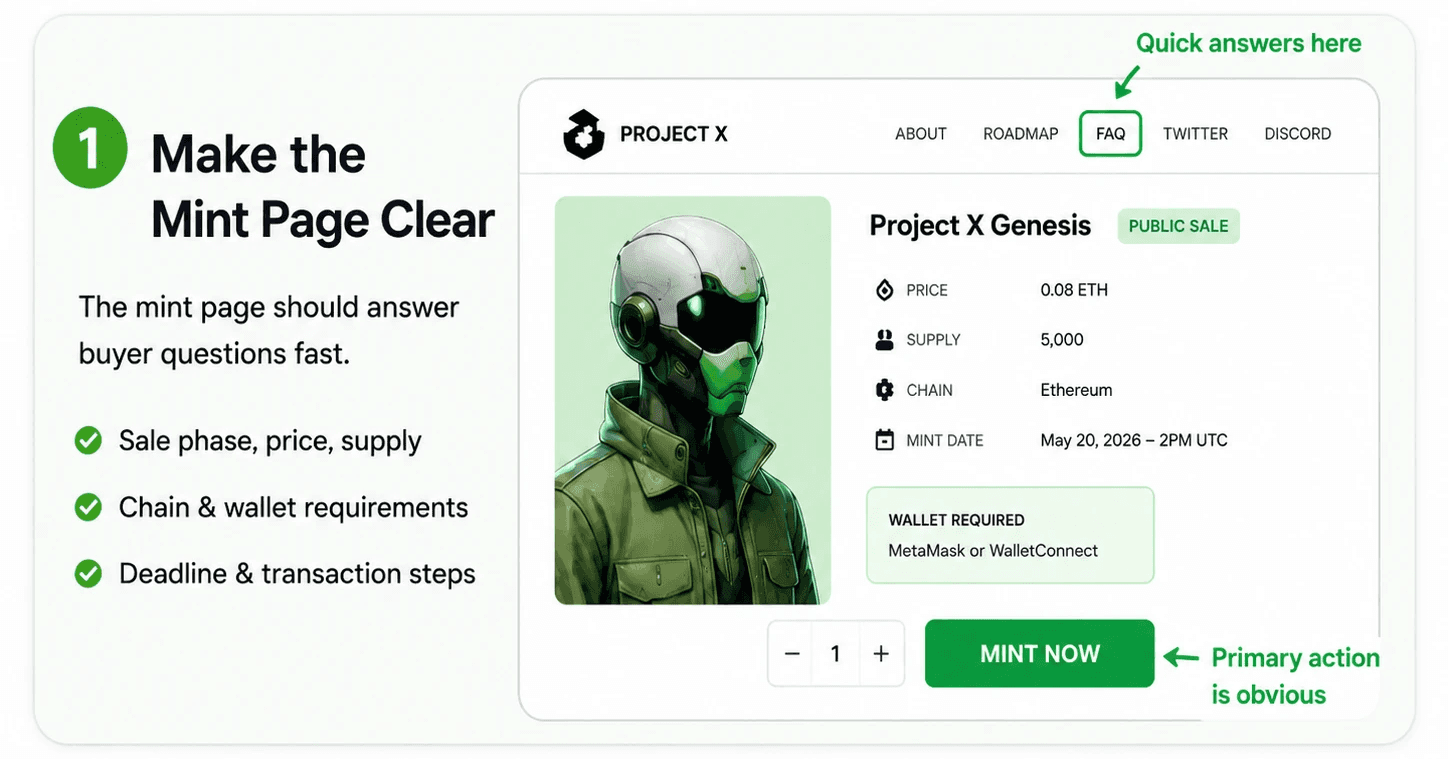
Task: Click the PUBLIC SALE badge
Action: (1179, 226)
